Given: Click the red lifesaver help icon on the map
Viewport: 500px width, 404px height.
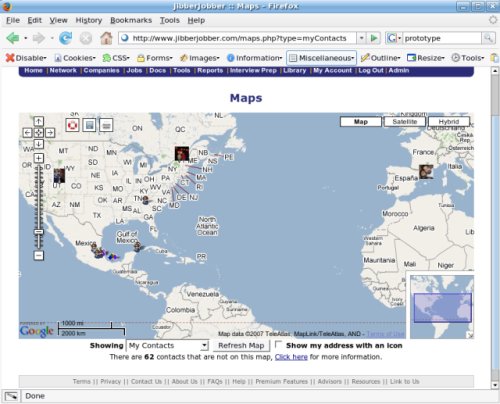Looking at the screenshot, I should [72, 125].
